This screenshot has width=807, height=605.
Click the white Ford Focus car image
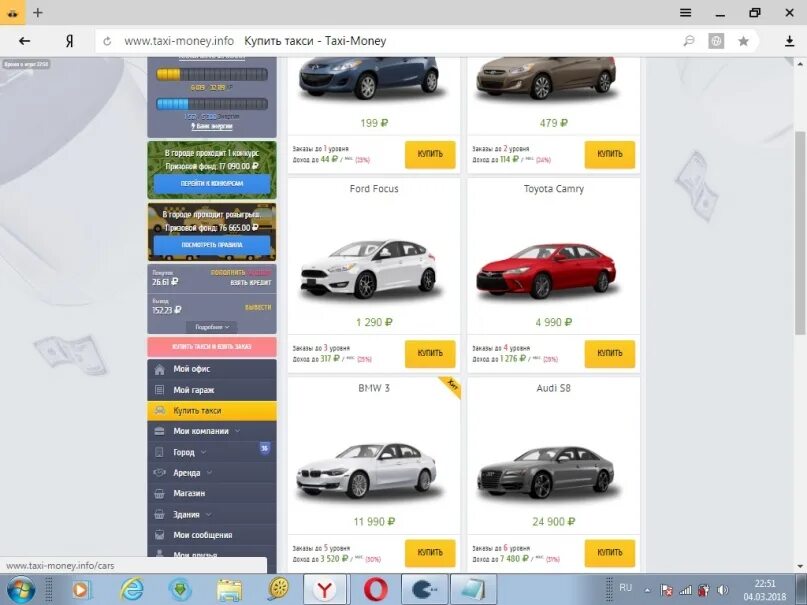[369, 269]
